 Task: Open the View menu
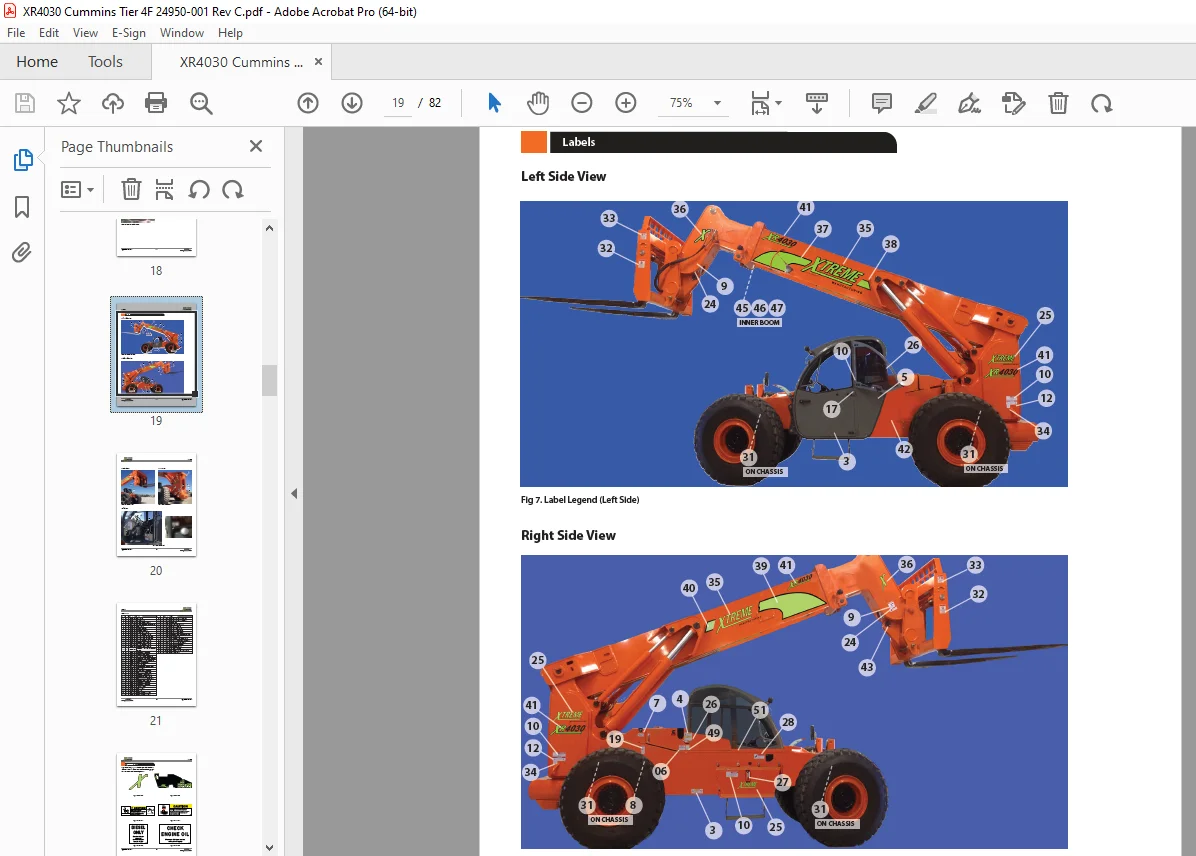(x=85, y=33)
